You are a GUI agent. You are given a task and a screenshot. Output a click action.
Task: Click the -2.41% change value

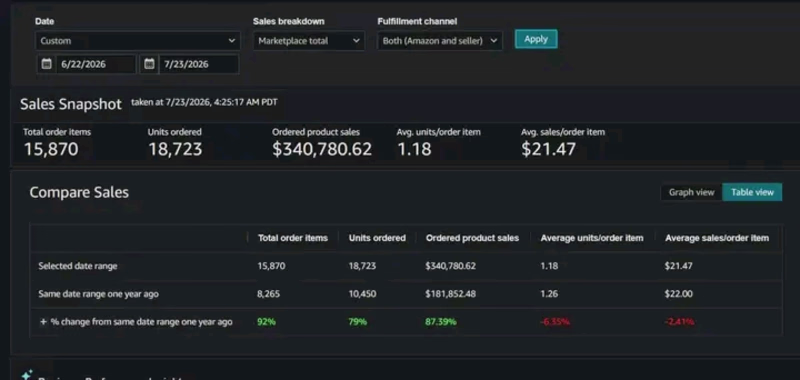pyautogui.click(x=680, y=322)
